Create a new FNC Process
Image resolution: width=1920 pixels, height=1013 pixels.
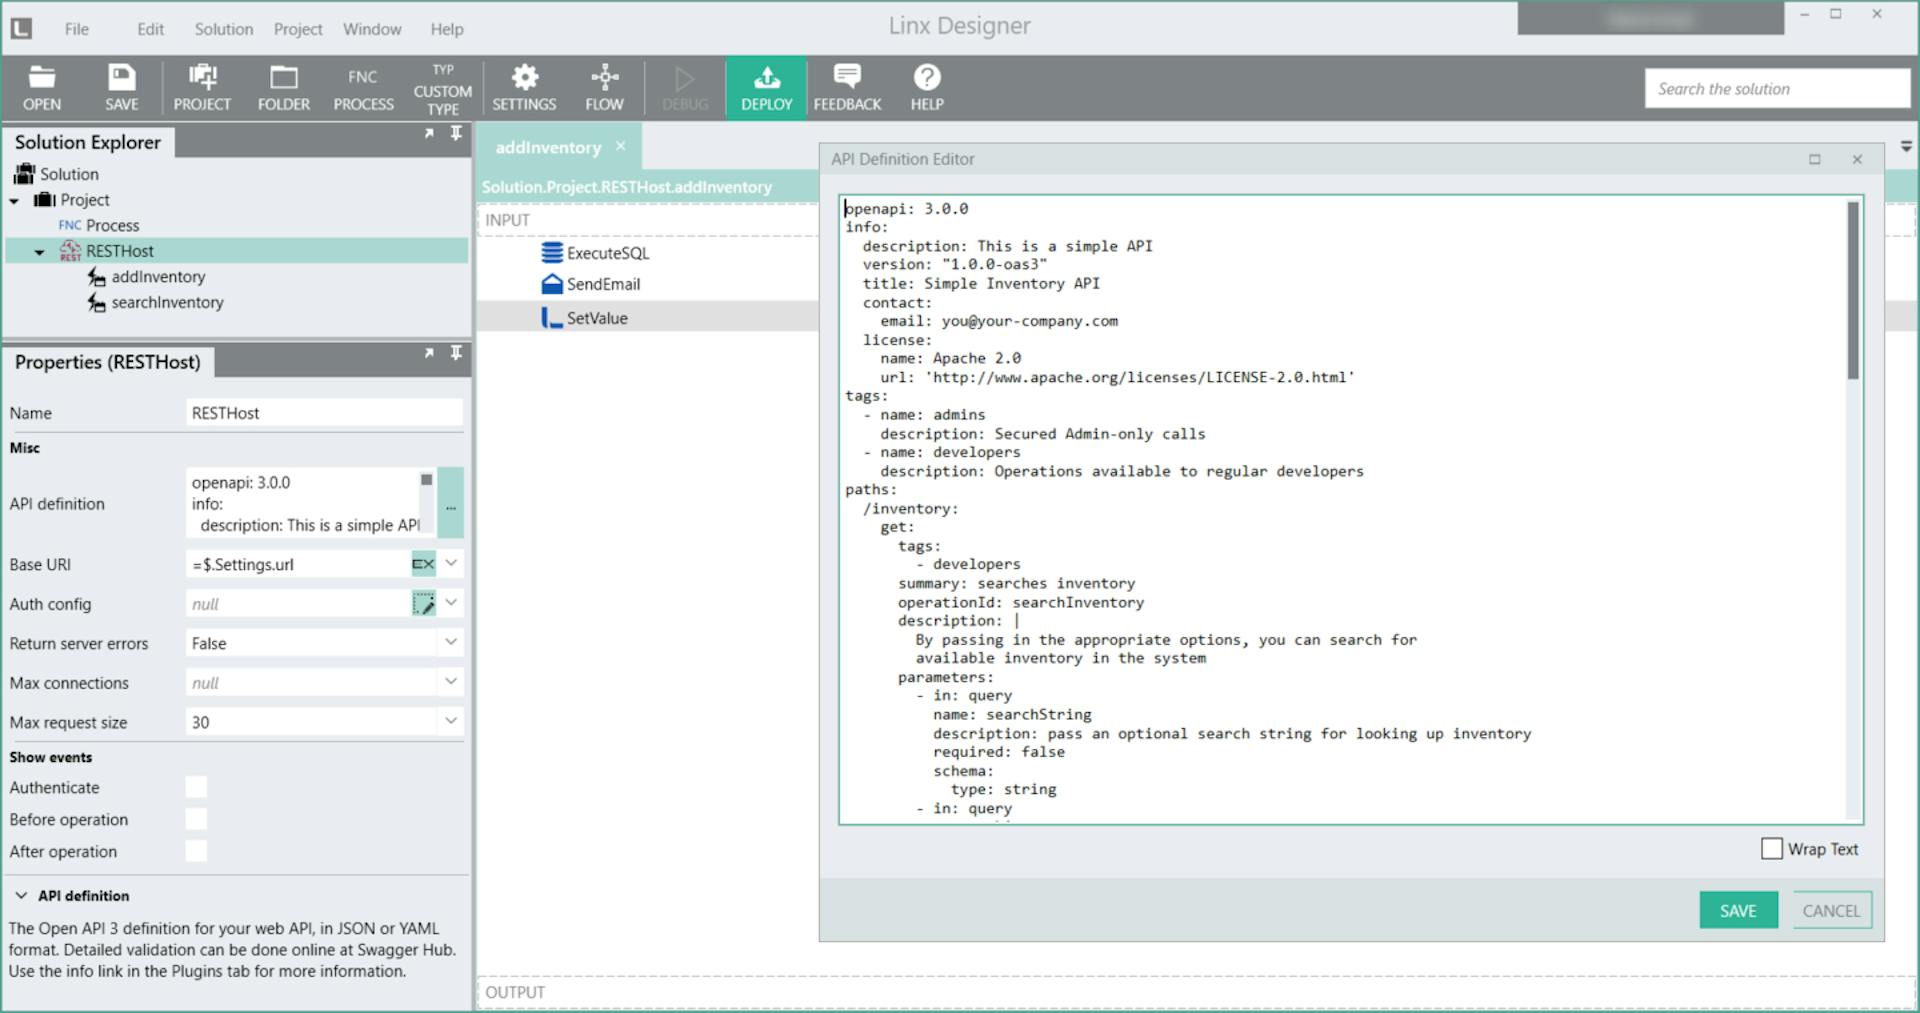coord(362,86)
